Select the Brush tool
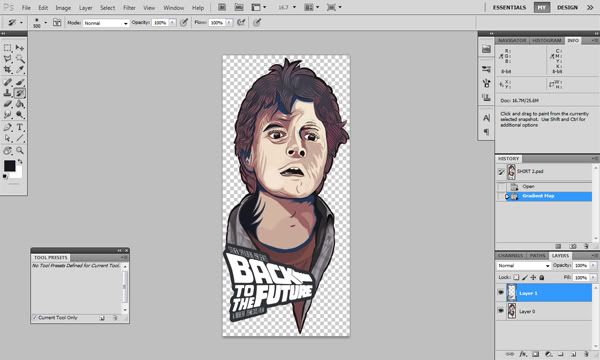Image resolution: width=600 pixels, height=360 pixels. click(20, 82)
